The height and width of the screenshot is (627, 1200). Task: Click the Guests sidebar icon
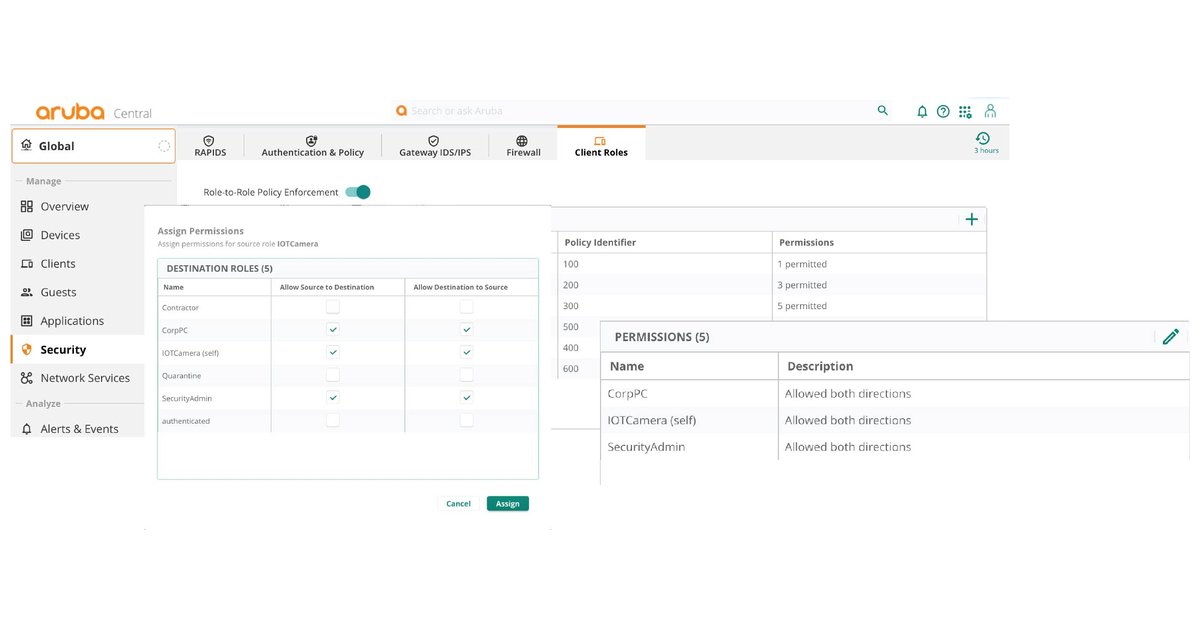(27, 292)
